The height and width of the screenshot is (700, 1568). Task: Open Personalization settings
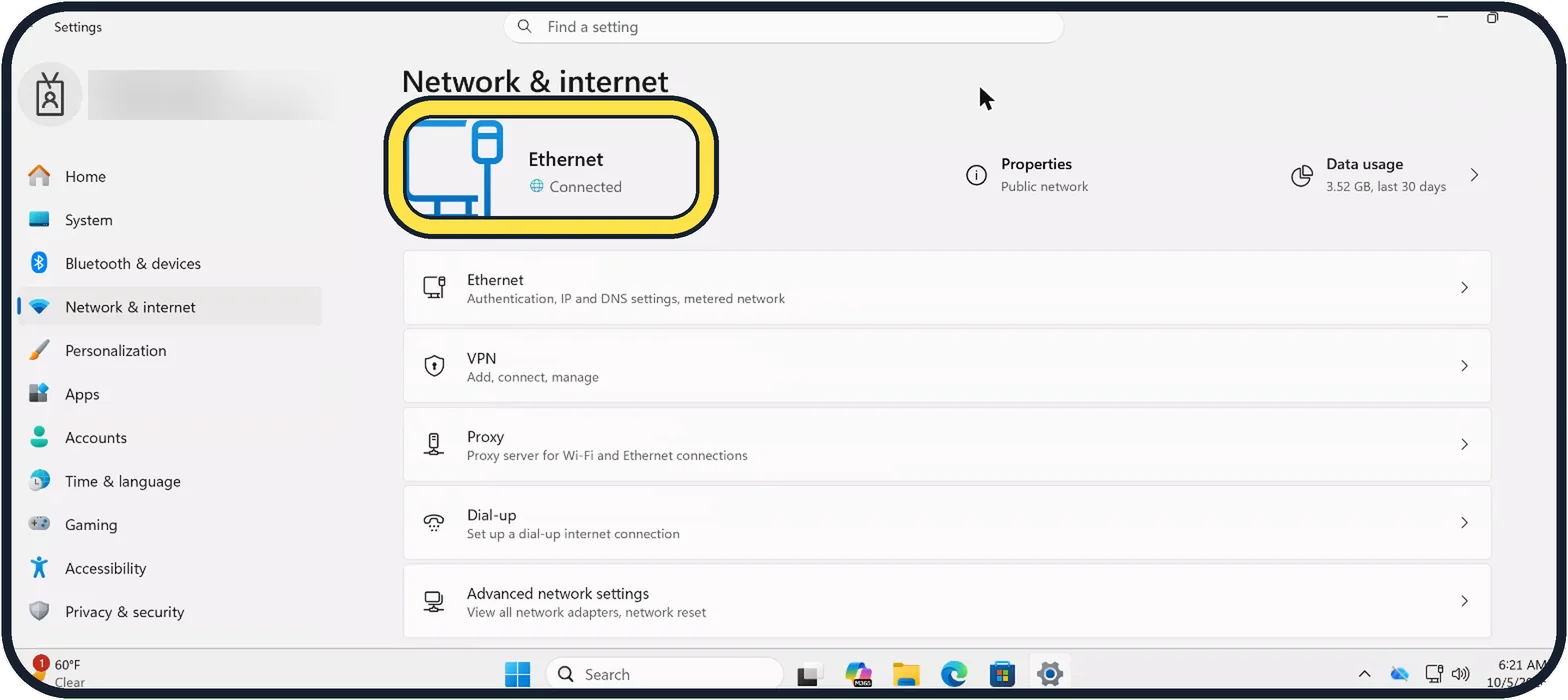click(168, 350)
